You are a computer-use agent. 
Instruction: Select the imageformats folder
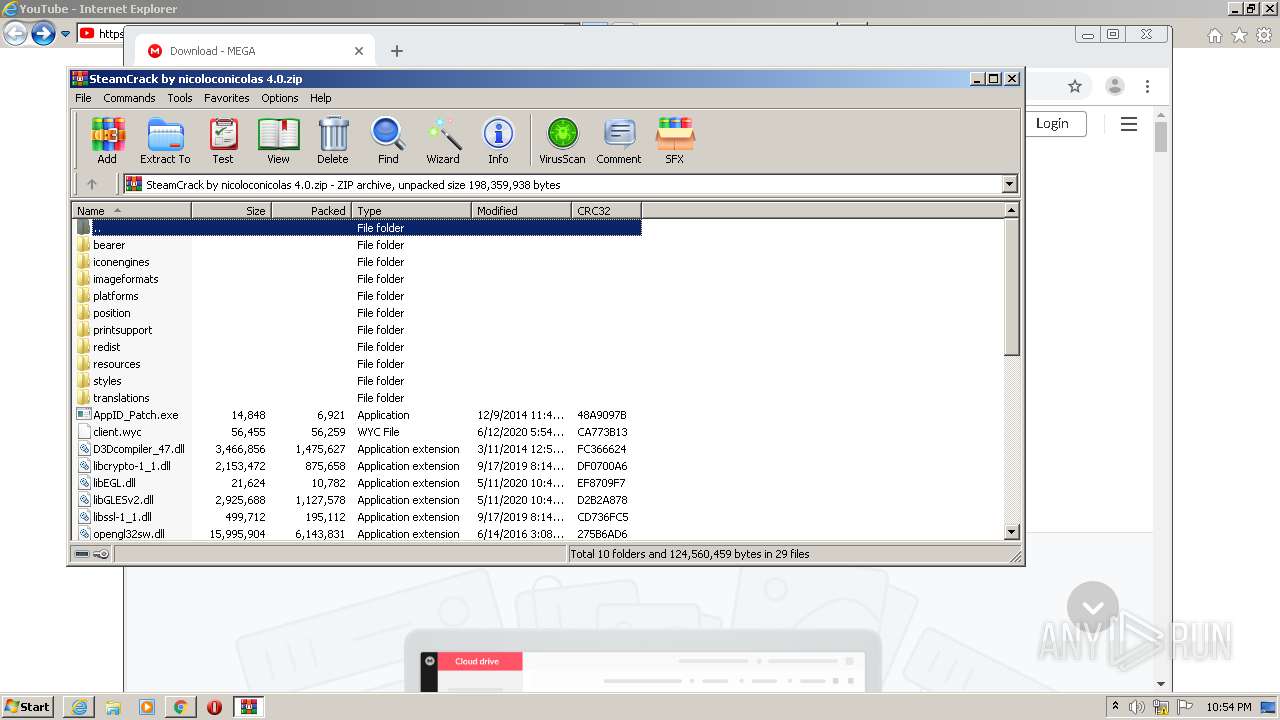(x=125, y=279)
